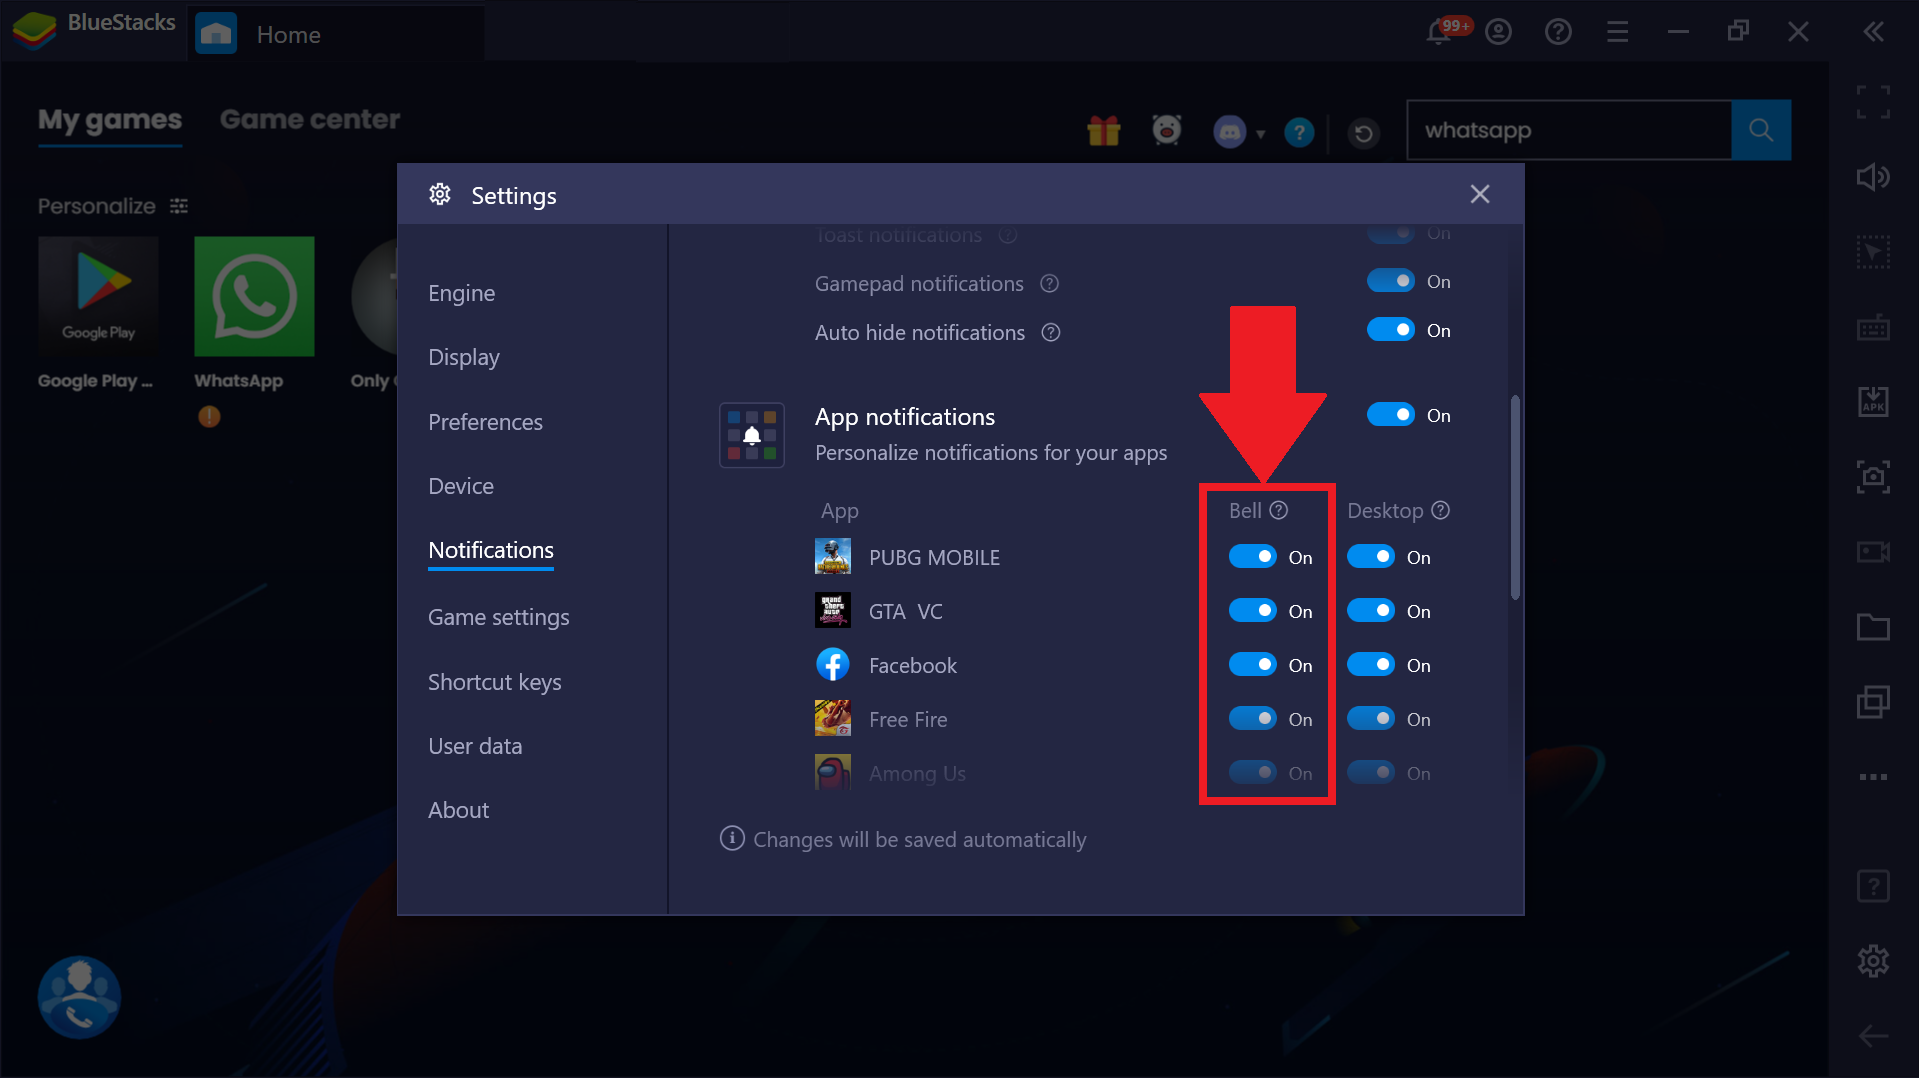The height and width of the screenshot is (1078, 1919).
Task: Open Device settings section
Action: (x=461, y=486)
